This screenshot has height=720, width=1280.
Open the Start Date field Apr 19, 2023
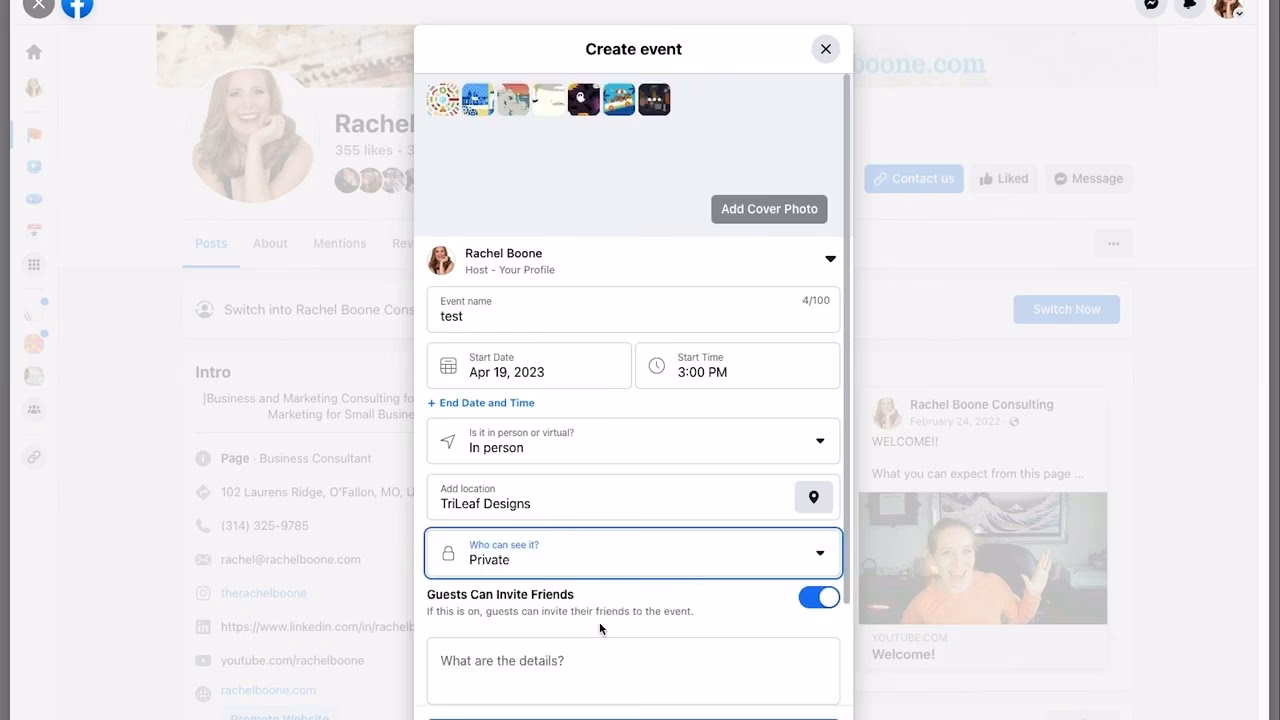529,365
